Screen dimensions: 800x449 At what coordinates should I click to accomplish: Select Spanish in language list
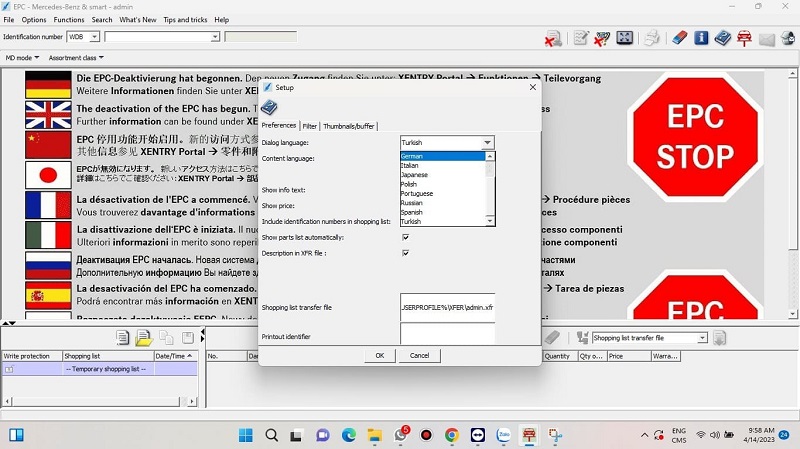click(x=442, y=212)
